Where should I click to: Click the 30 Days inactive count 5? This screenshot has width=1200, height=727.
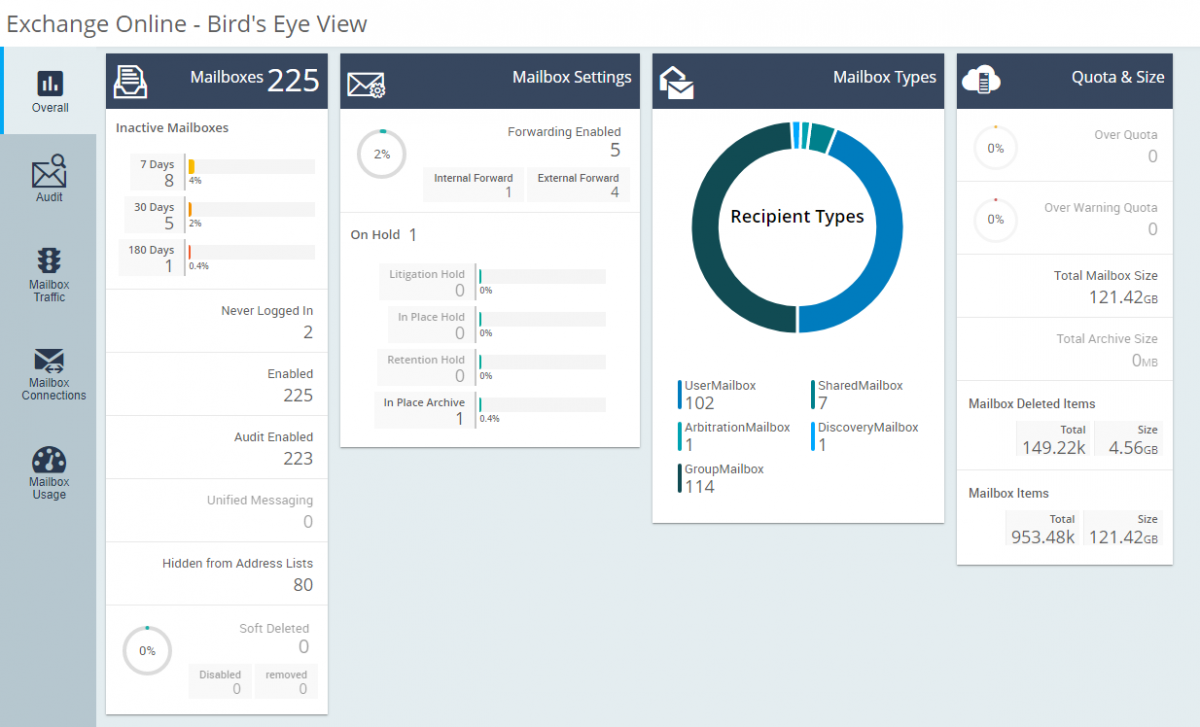tap(169, 224)
